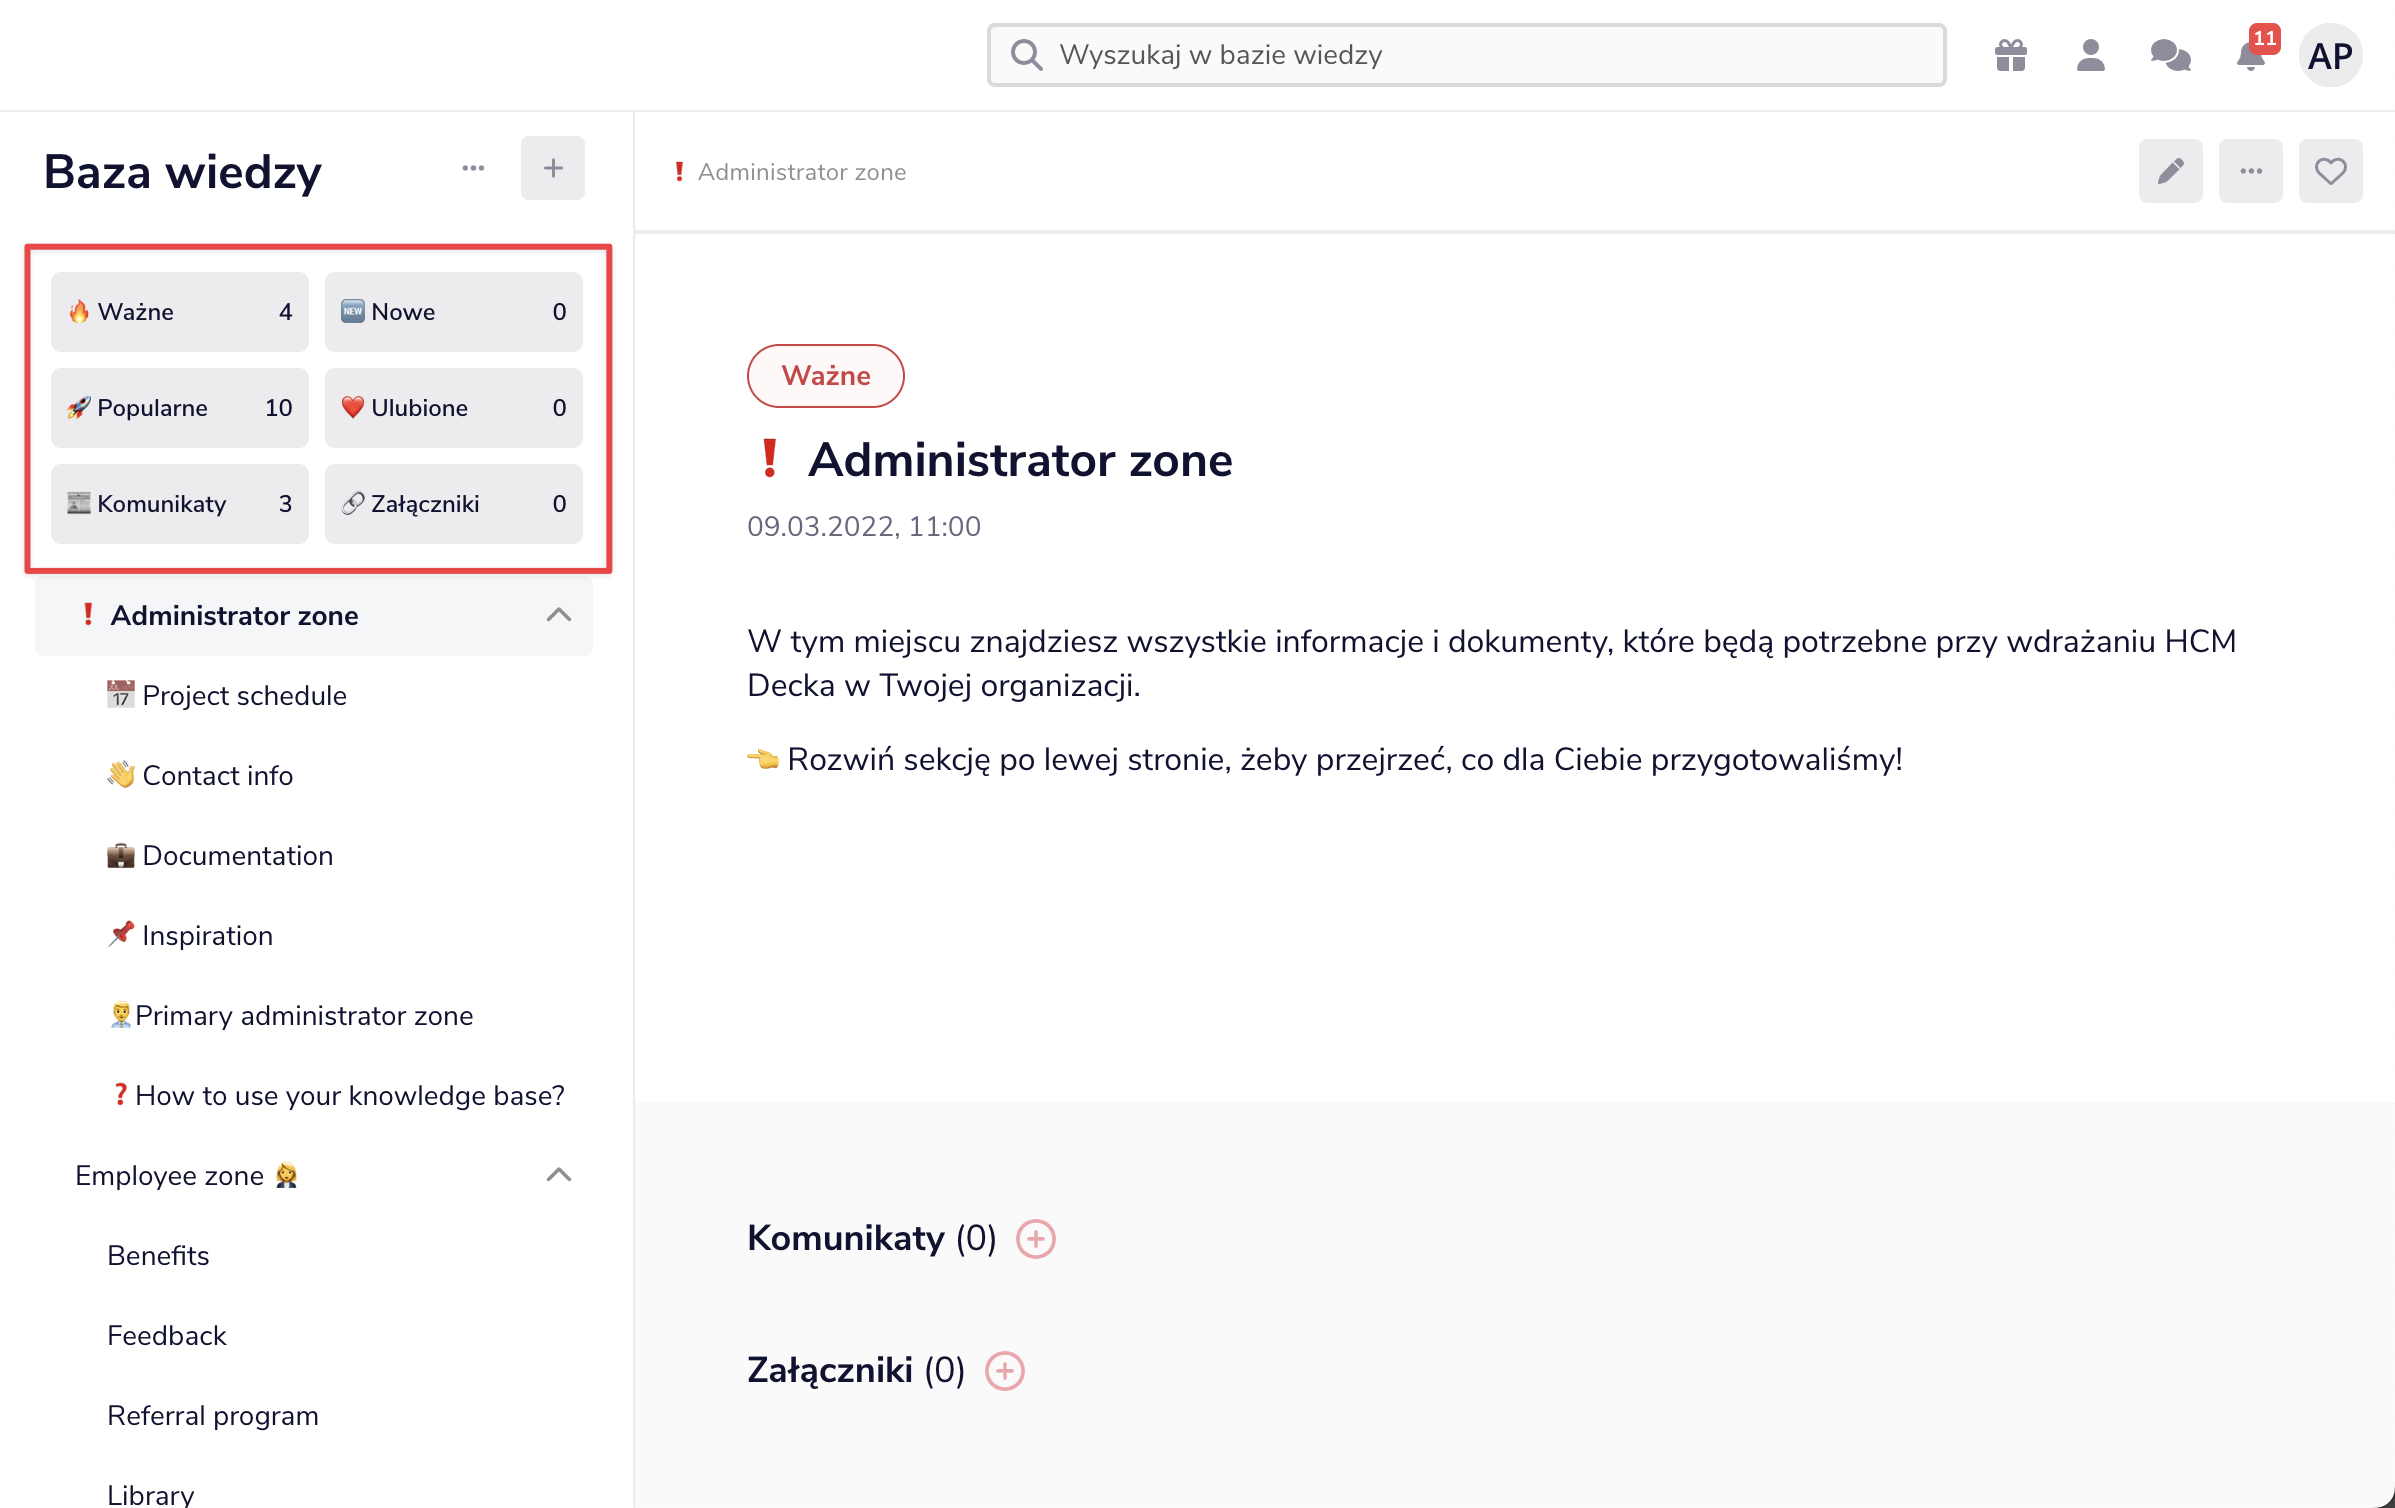Add an attachment with the Załączniki plus icon

pos(1004,1371)
